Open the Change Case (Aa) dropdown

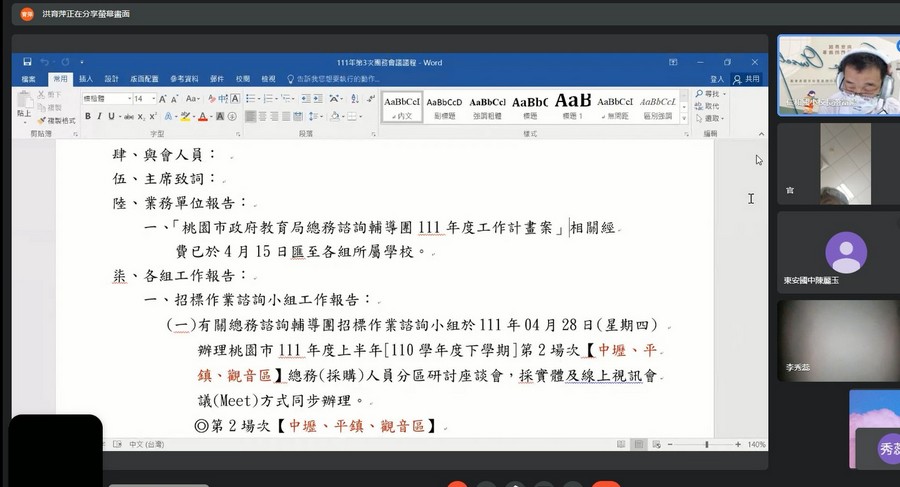pos(193,99)
